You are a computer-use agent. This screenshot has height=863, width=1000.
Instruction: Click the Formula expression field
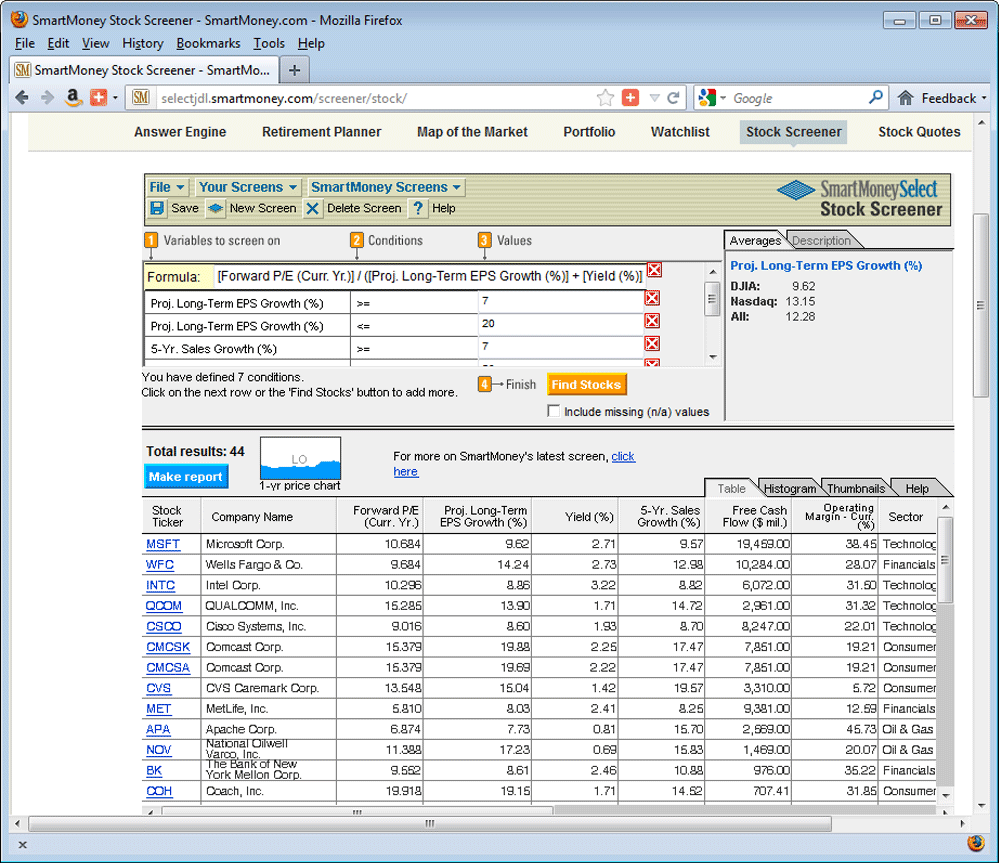[429, 277]
